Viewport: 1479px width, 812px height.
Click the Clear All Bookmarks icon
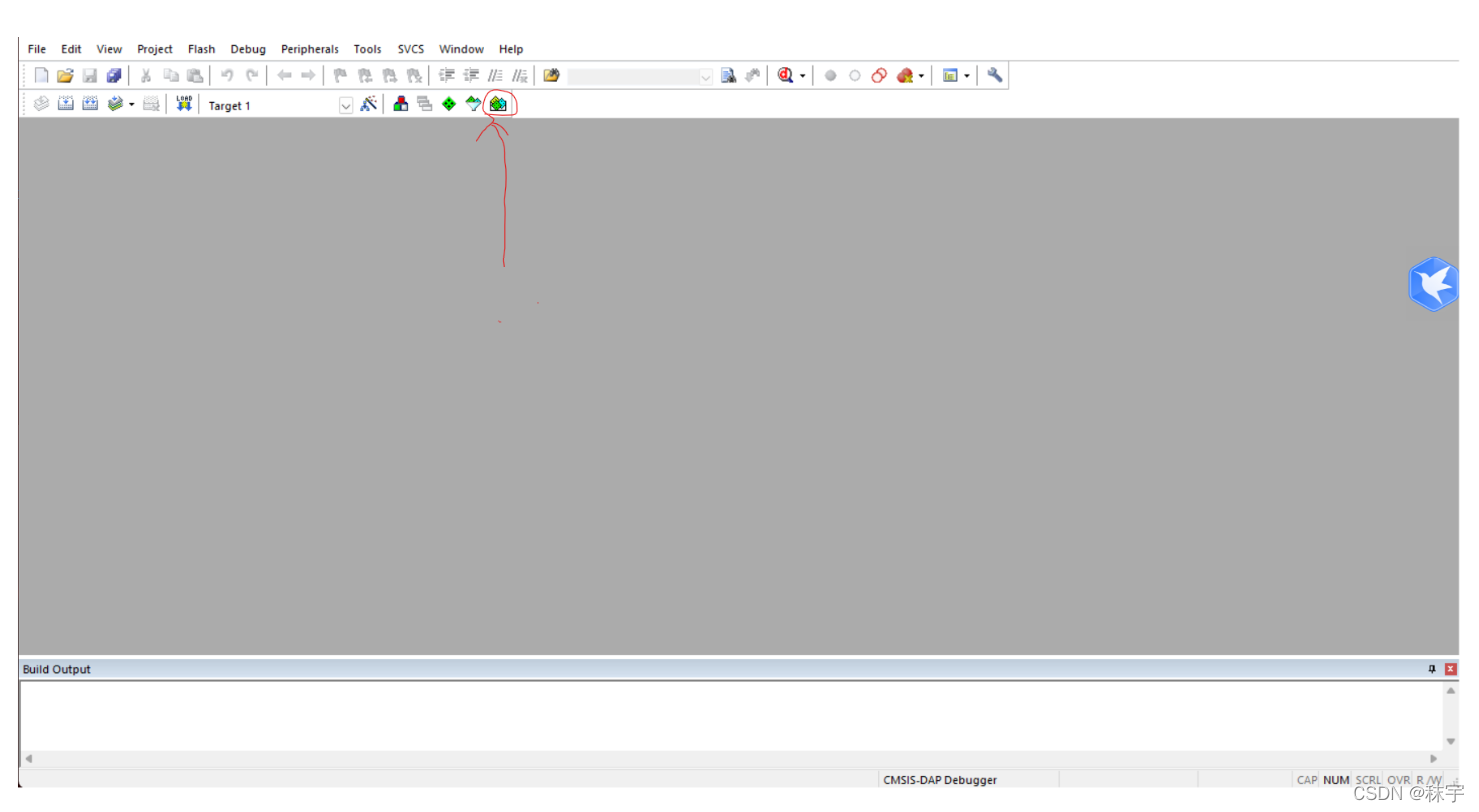point(414,75)
